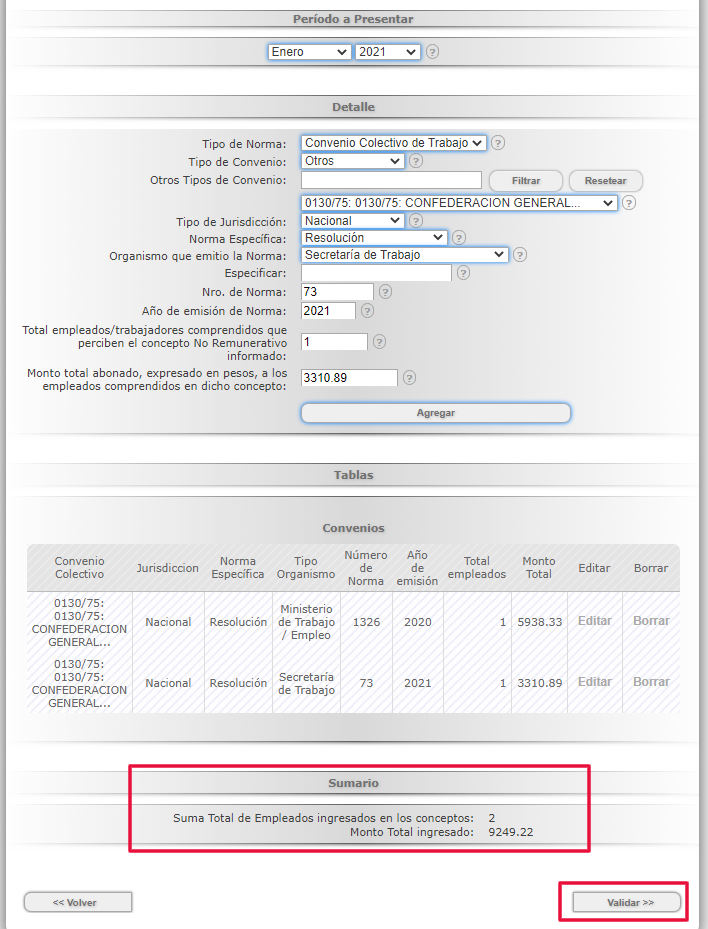Open the Secretaría de Trabajo organismo dropdown
This screenshot has height=929, width=708.
[x=405, y=255]
